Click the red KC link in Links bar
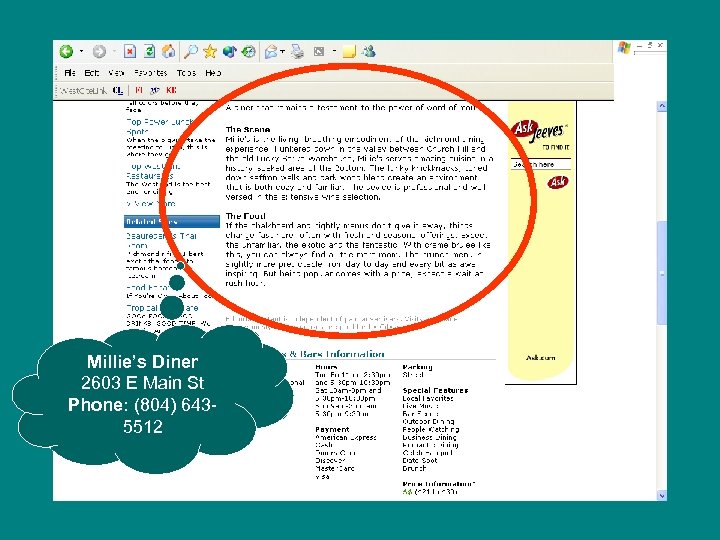The width and height of the screenshot is (720, 540). [171, 90]
